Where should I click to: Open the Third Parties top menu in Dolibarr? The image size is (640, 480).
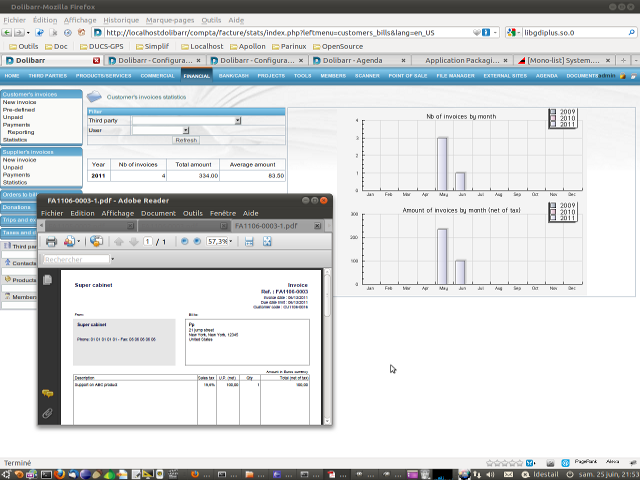(x=47, y=76)
